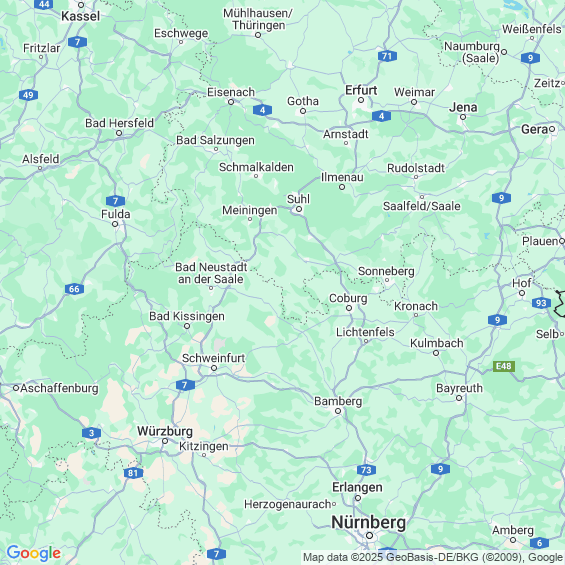Click the A93 highway shield near Hof
Viewport: 565px width, 565px height.
[x=541, y=303]
